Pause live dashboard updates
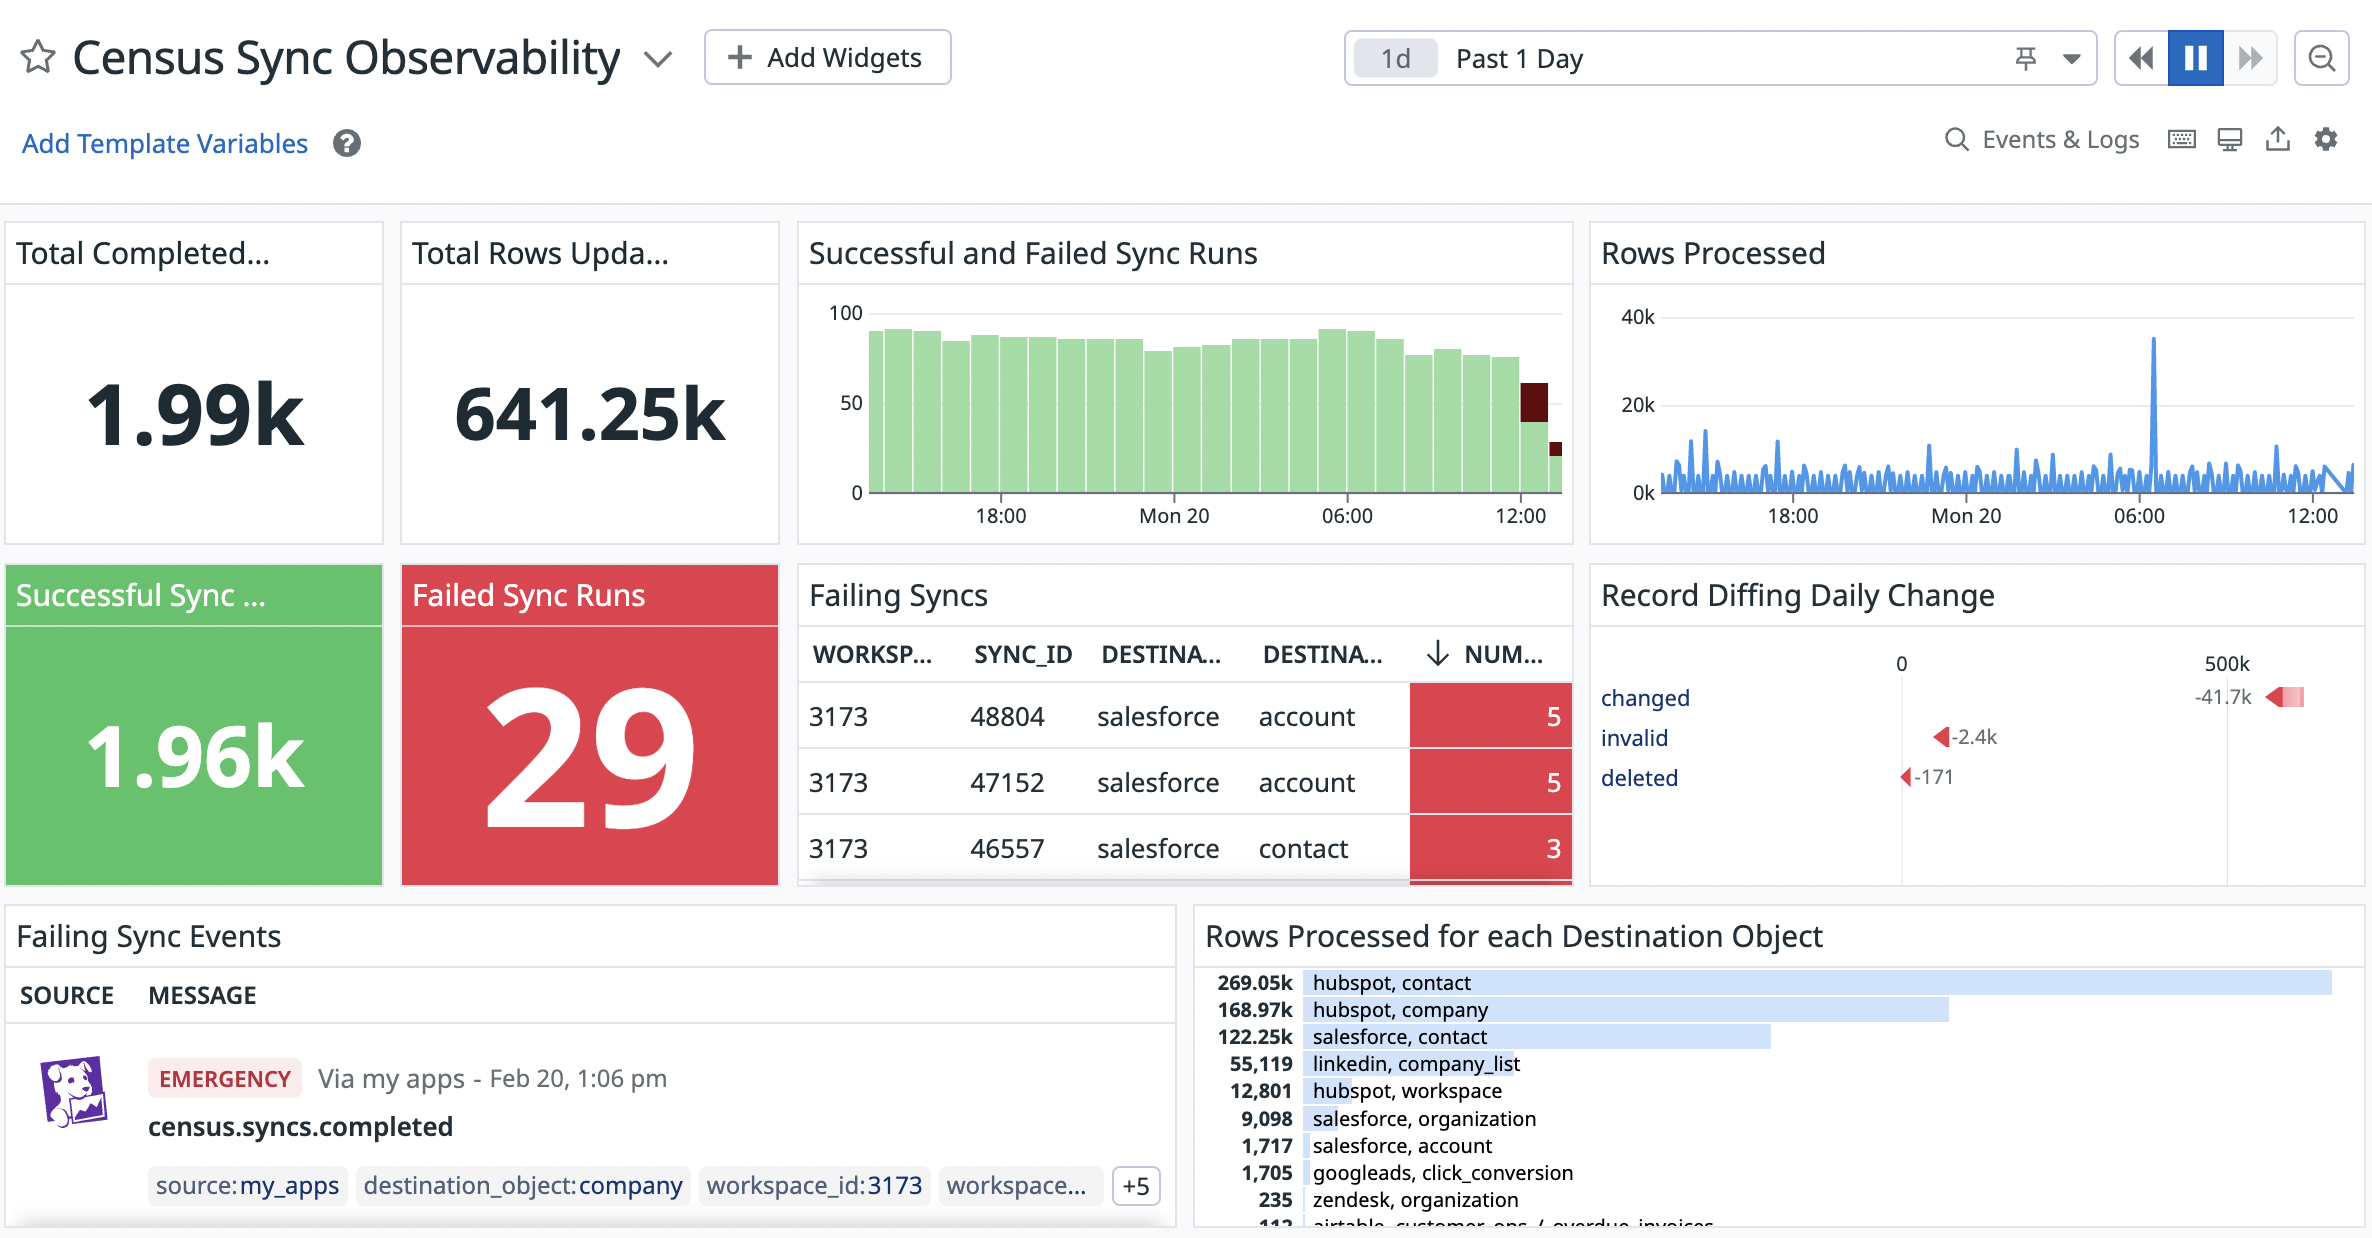2372x1238 pixels. [2195, 59]
